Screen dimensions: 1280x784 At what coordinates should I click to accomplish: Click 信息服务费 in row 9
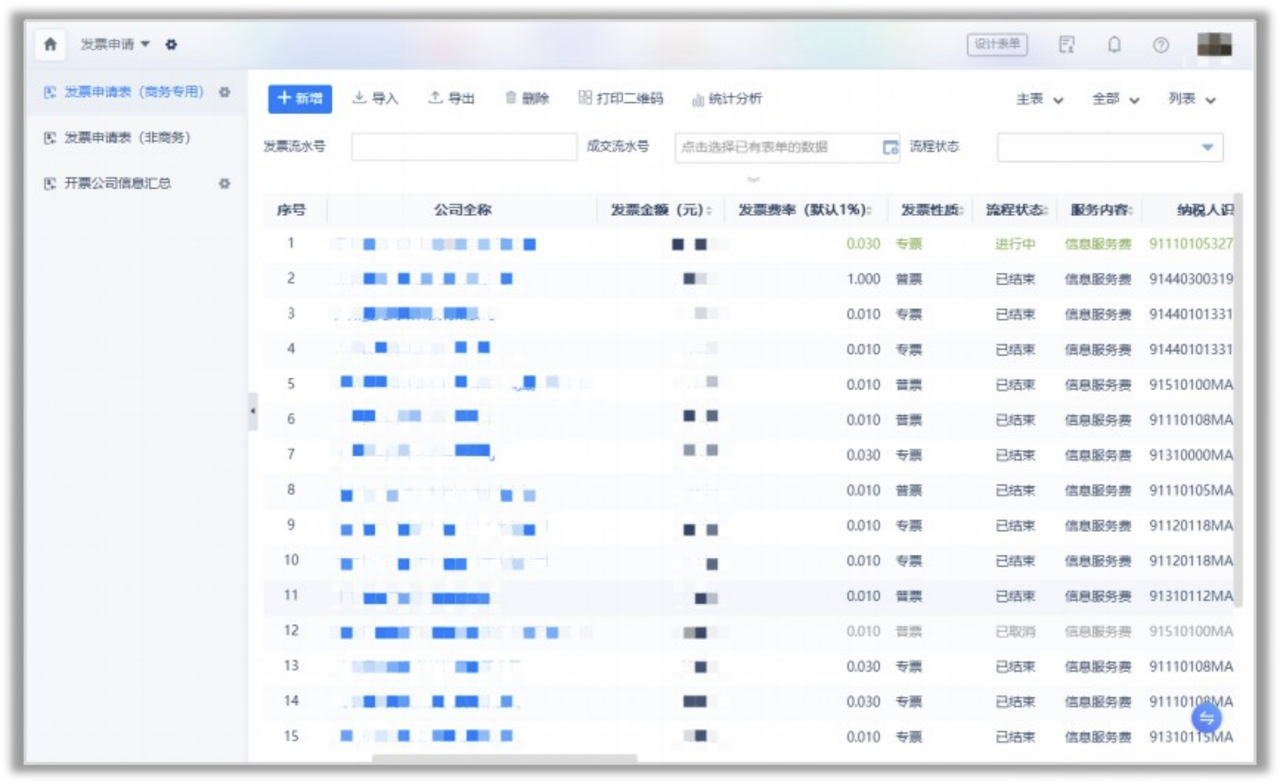[x=1098, y=526]
